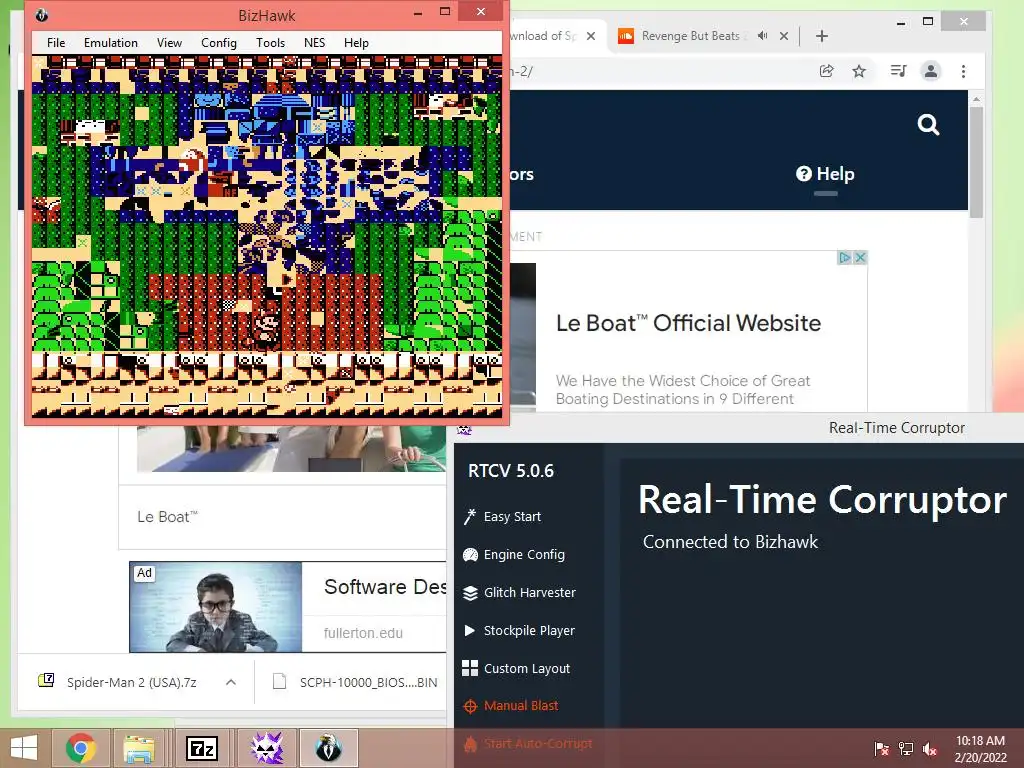Bookmark this page with star icon
The image size is (1024, 768).
pos(859,71)
